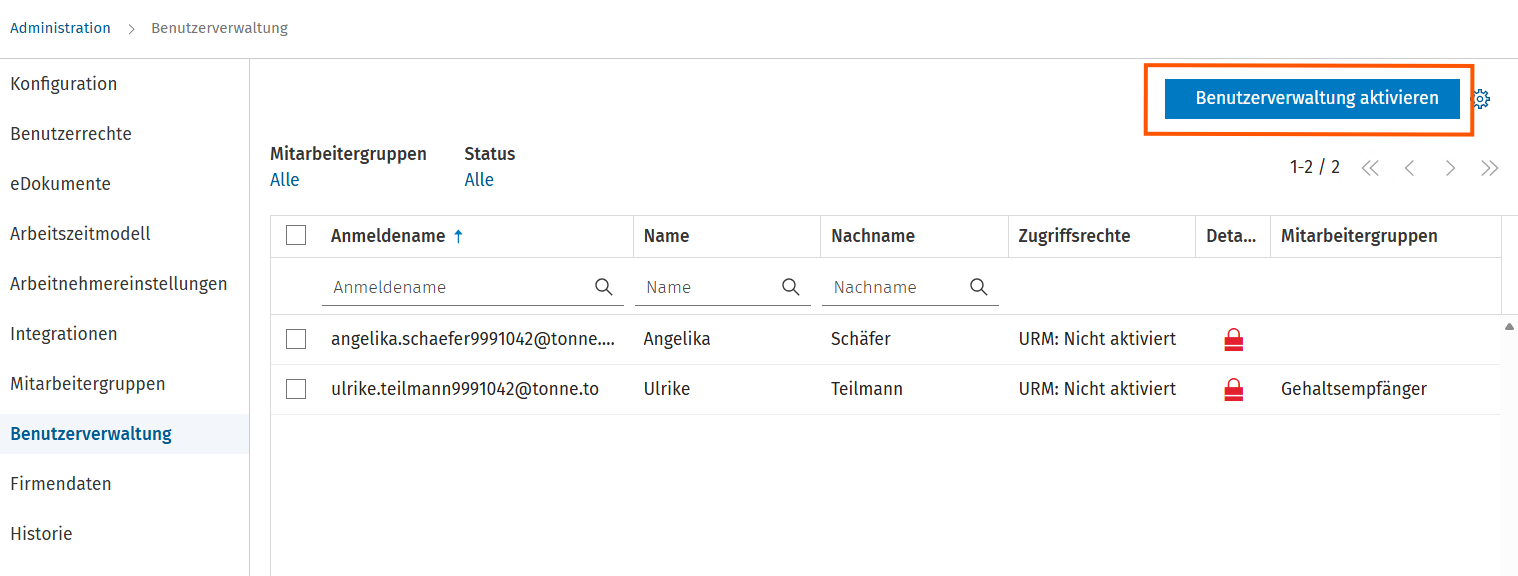The height and width of the screenshot is (576, 1518).
Task: Click the 'Benutzerverwaltung aktivieren' button
Action: coord(1312,98)
